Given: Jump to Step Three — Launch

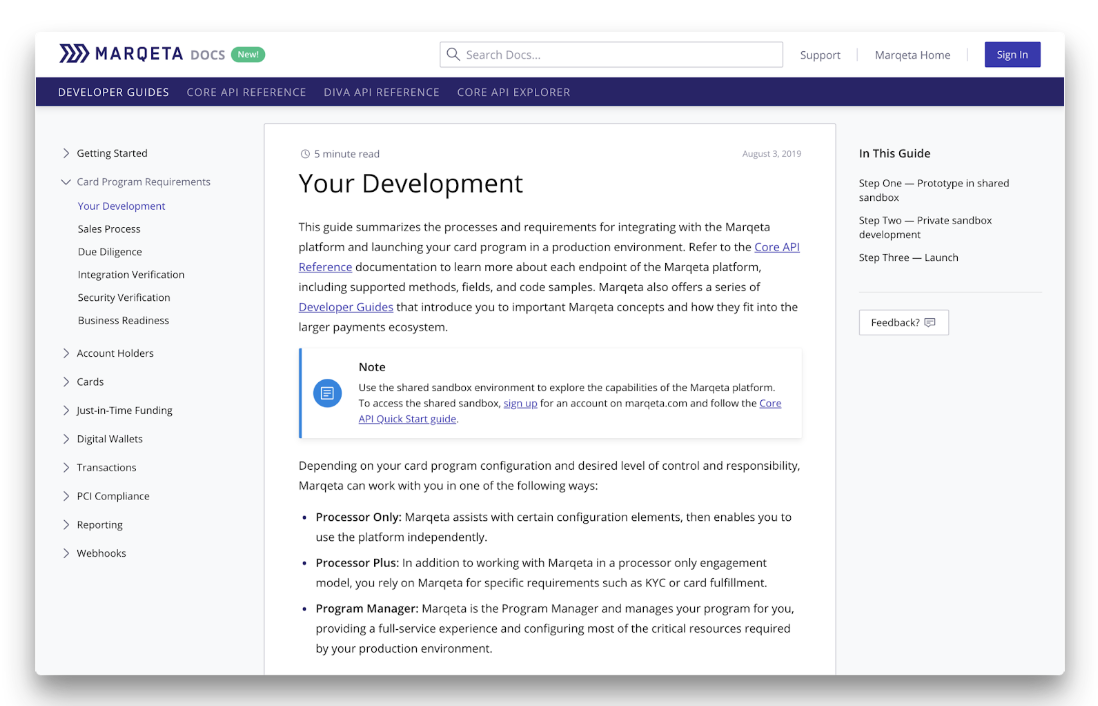Looking at the screenshot, I should click(x=909, y=258).
